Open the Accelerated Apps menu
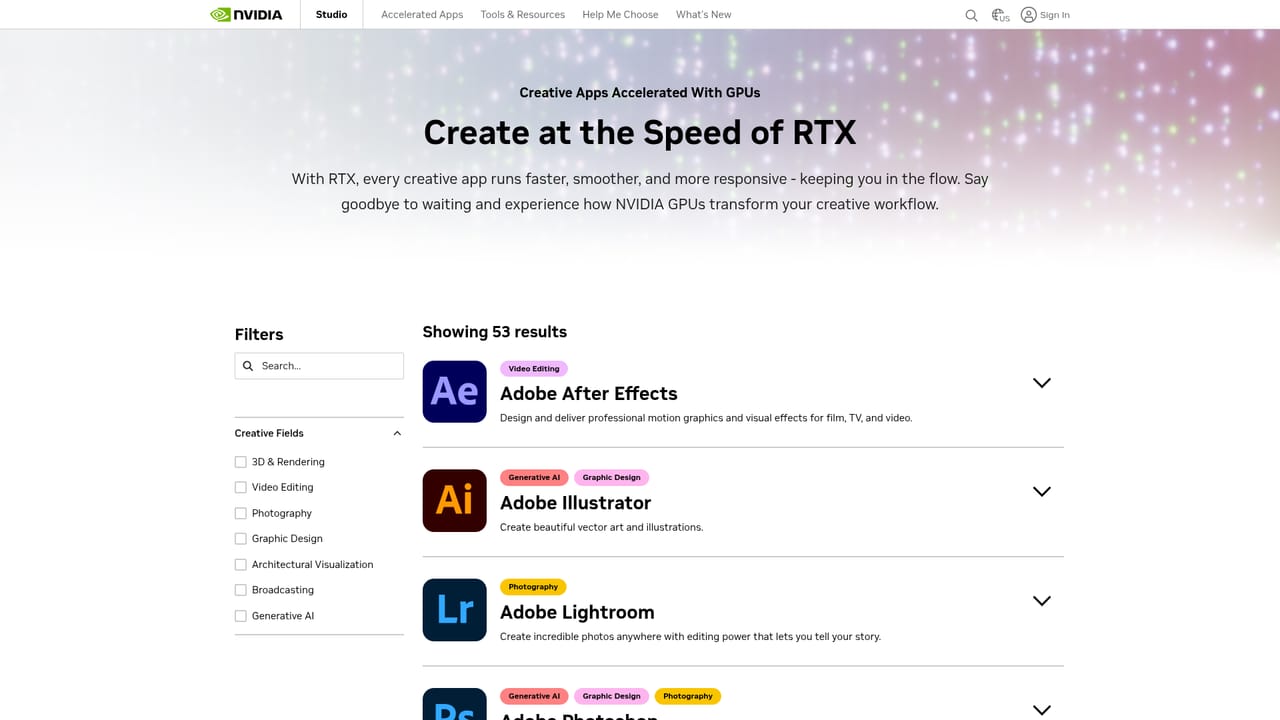This screenshot has width=1280, height=720. tap(422, 15)
